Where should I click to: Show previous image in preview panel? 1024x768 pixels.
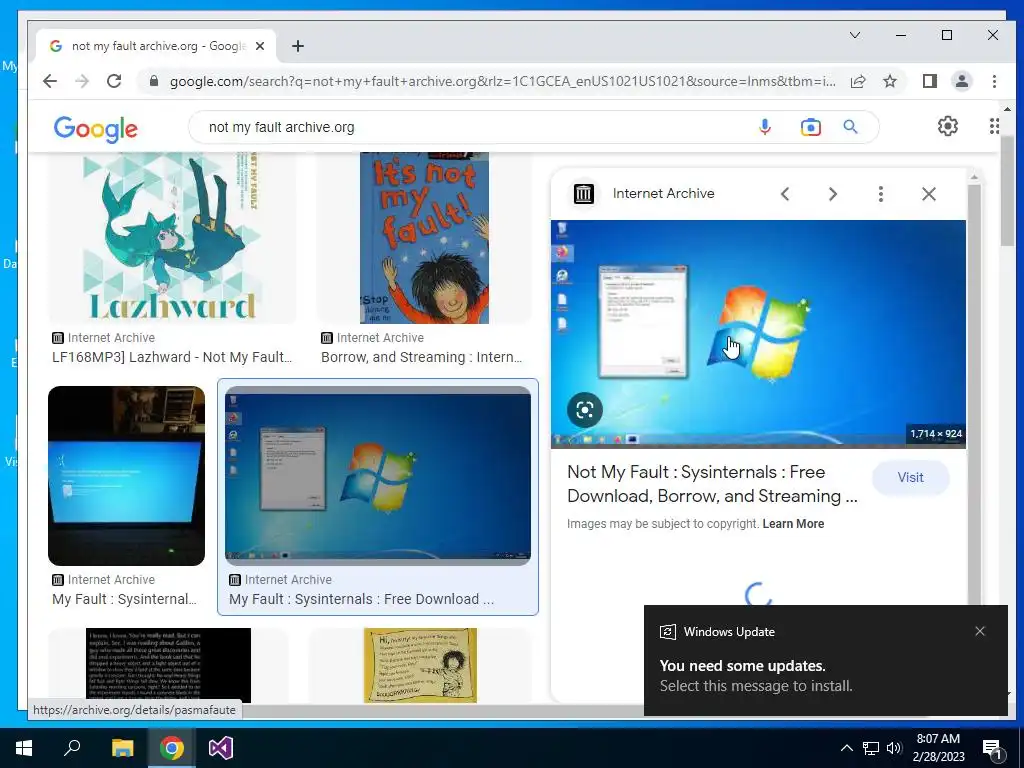click(x=785, y=194)
